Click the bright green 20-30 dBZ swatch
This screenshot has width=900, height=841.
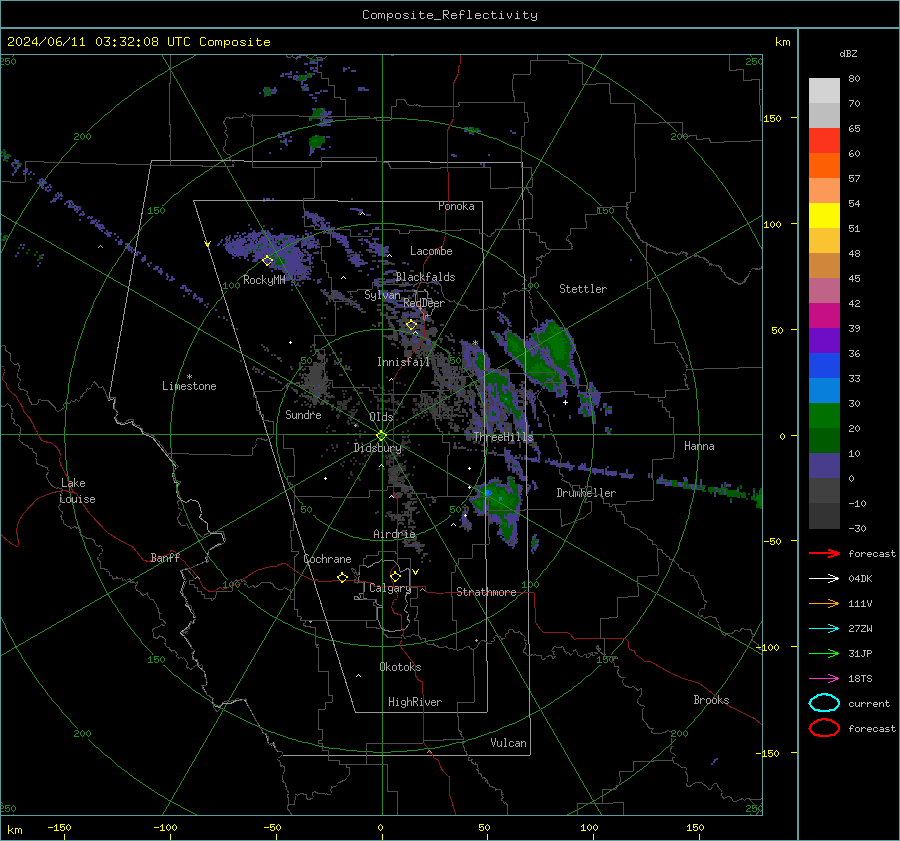pos(824,416)
